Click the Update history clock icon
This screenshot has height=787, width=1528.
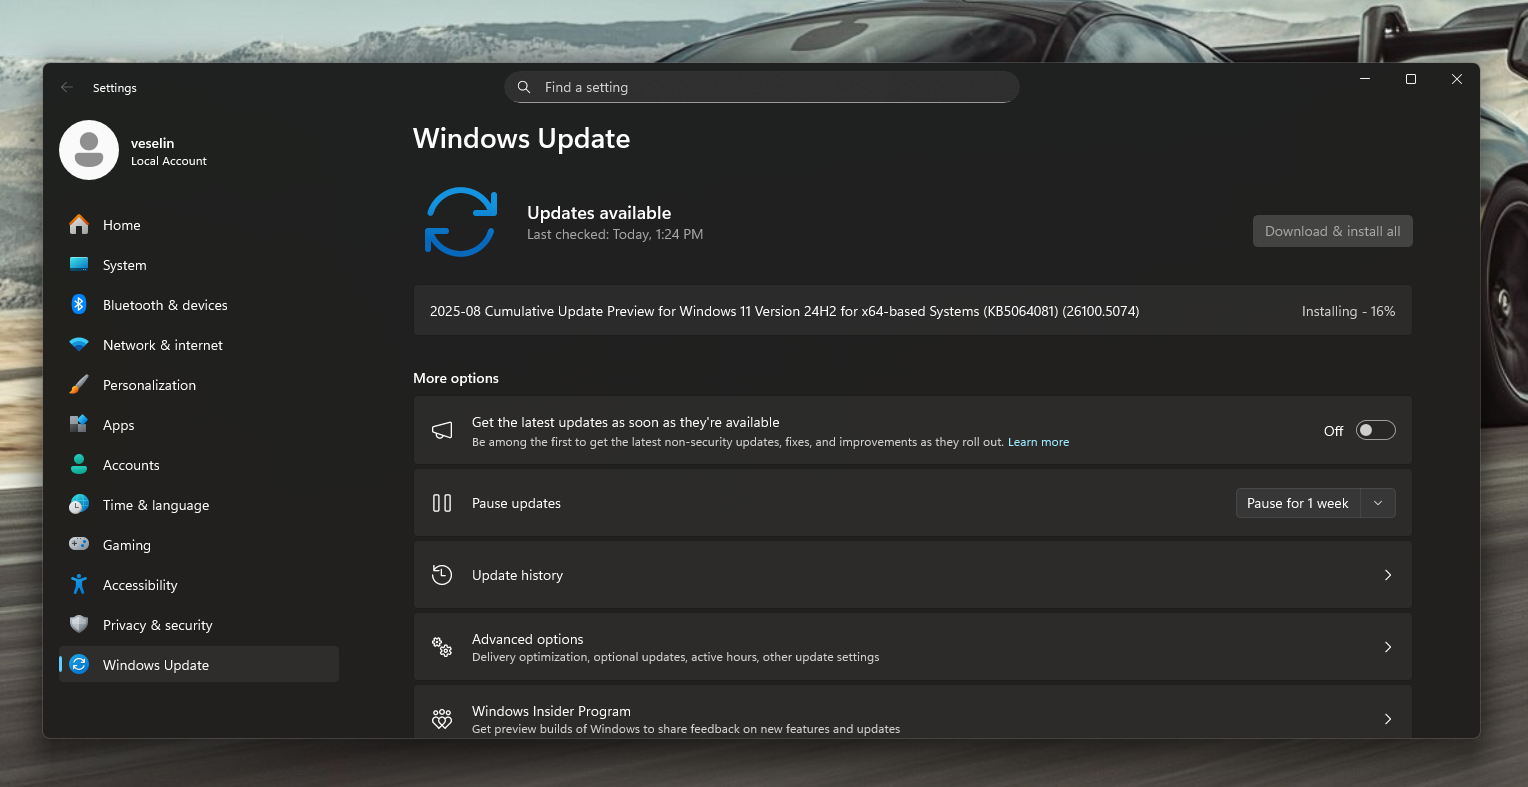tap(442, 575)
